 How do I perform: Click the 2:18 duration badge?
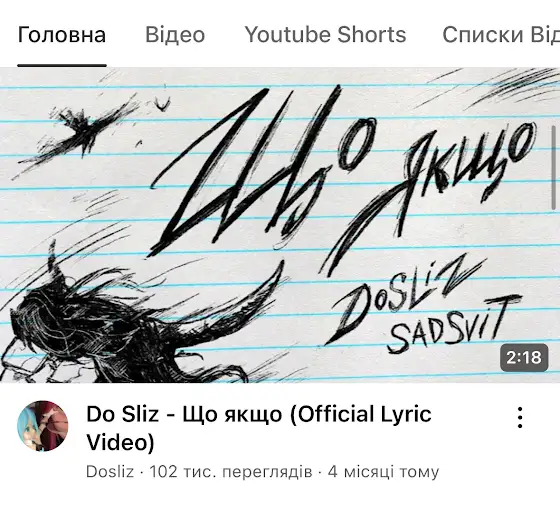(524, 357)
